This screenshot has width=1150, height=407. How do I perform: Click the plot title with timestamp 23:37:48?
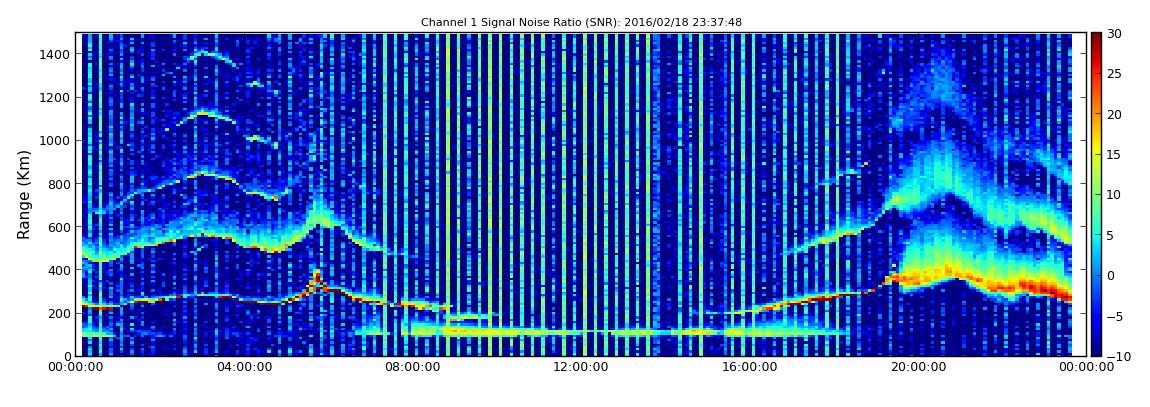click(x=581, y=23)
